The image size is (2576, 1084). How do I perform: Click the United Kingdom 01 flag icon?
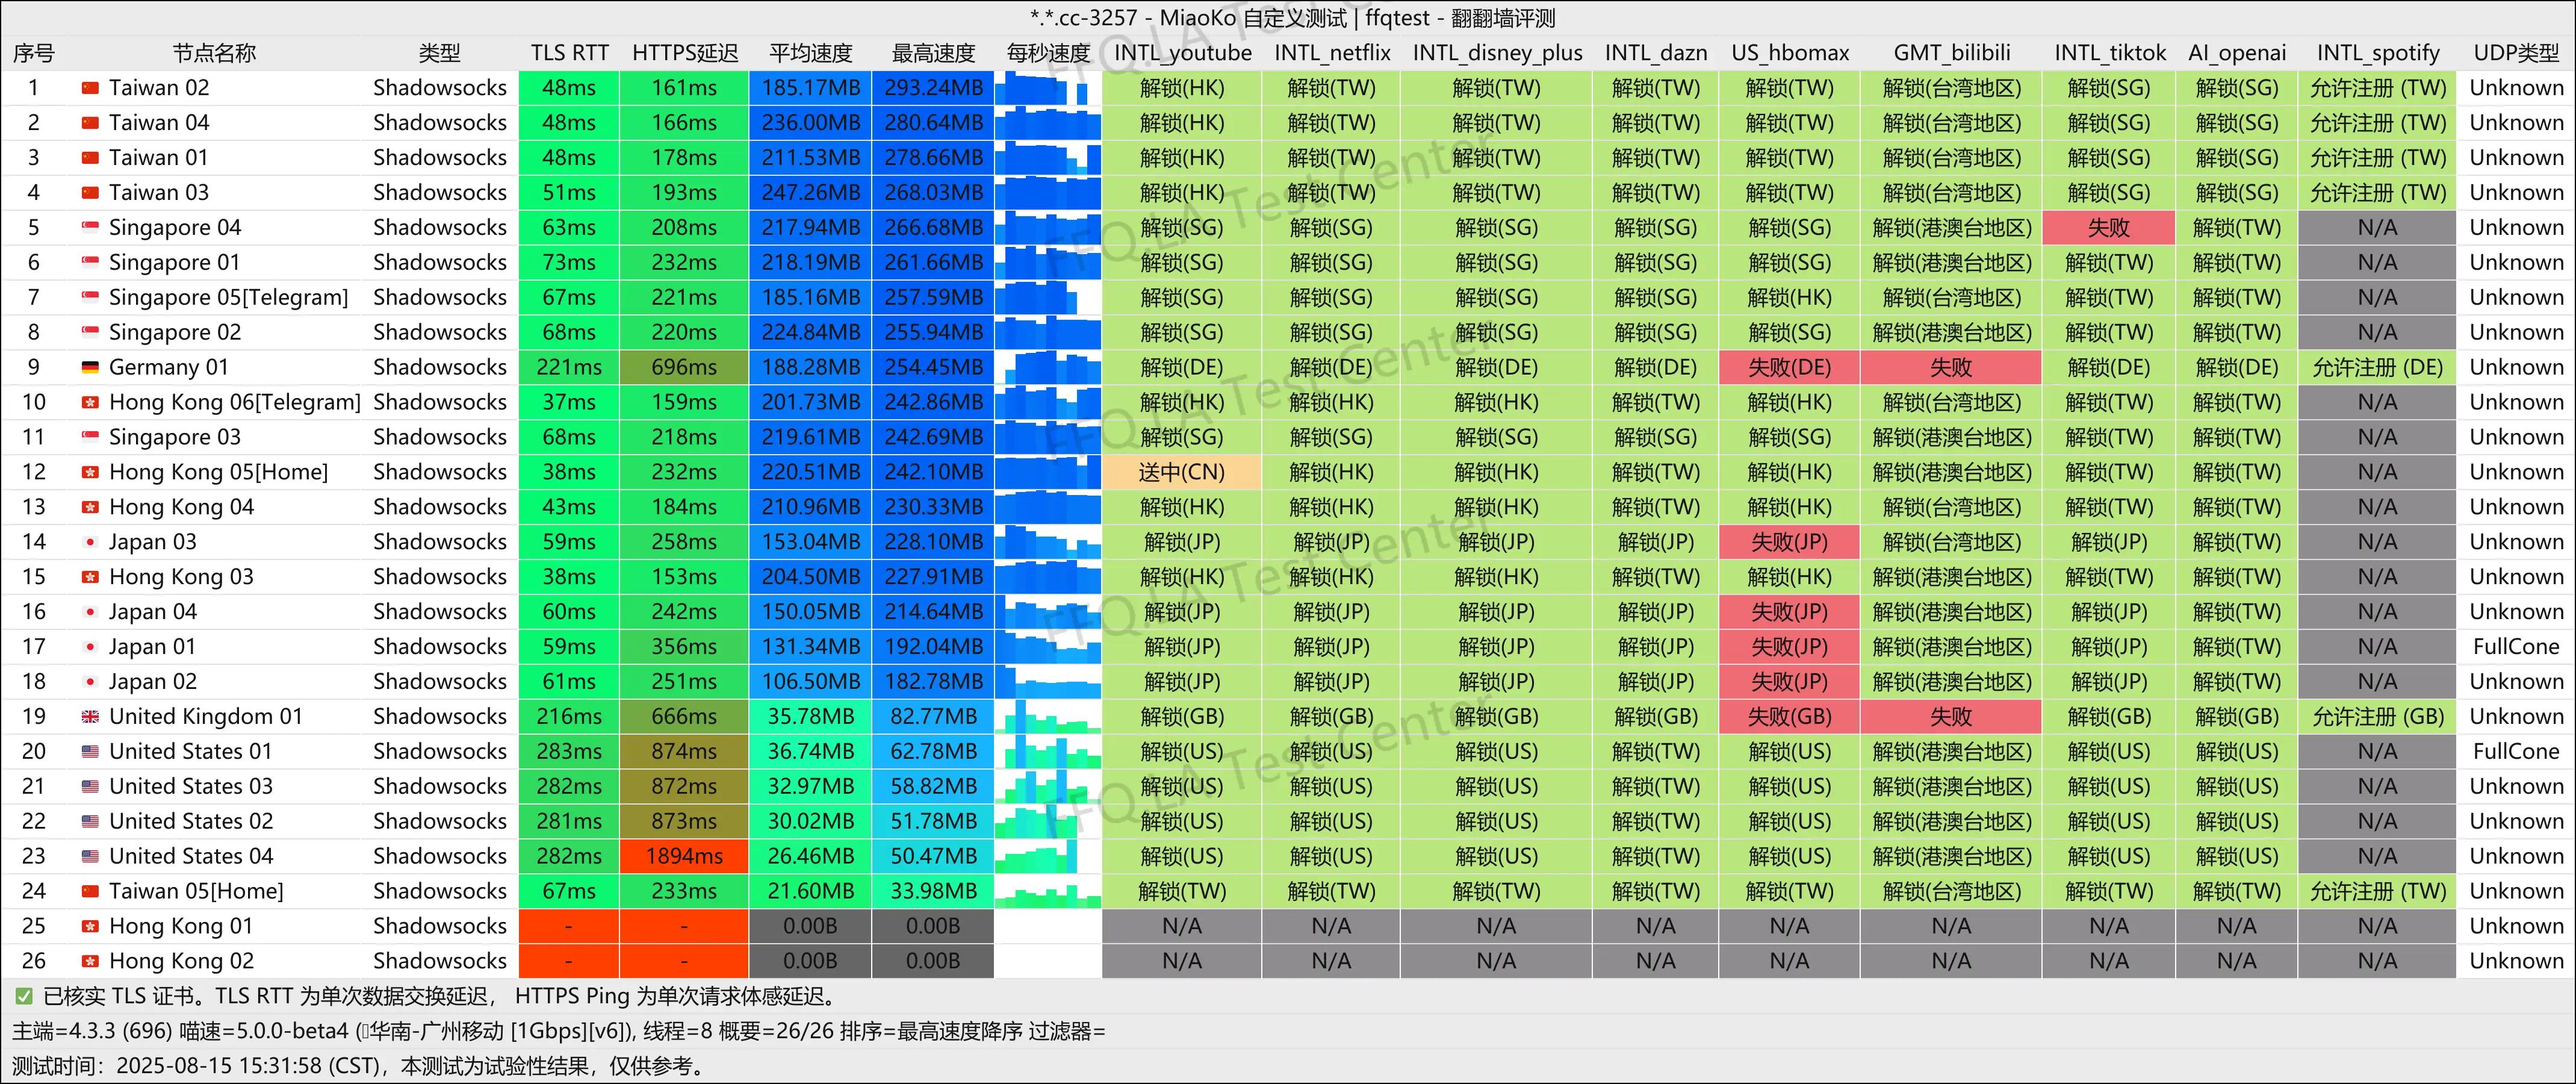(x=90, y=717)
